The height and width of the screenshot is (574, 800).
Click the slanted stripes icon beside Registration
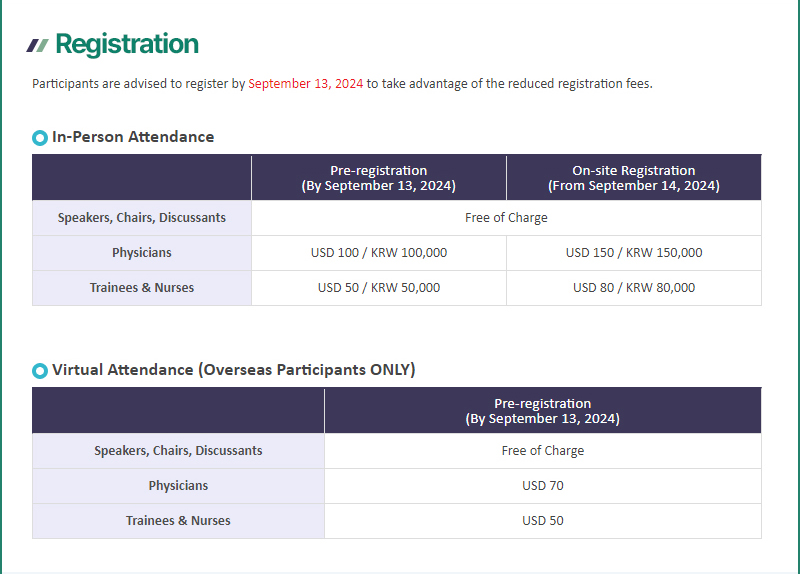37,45
